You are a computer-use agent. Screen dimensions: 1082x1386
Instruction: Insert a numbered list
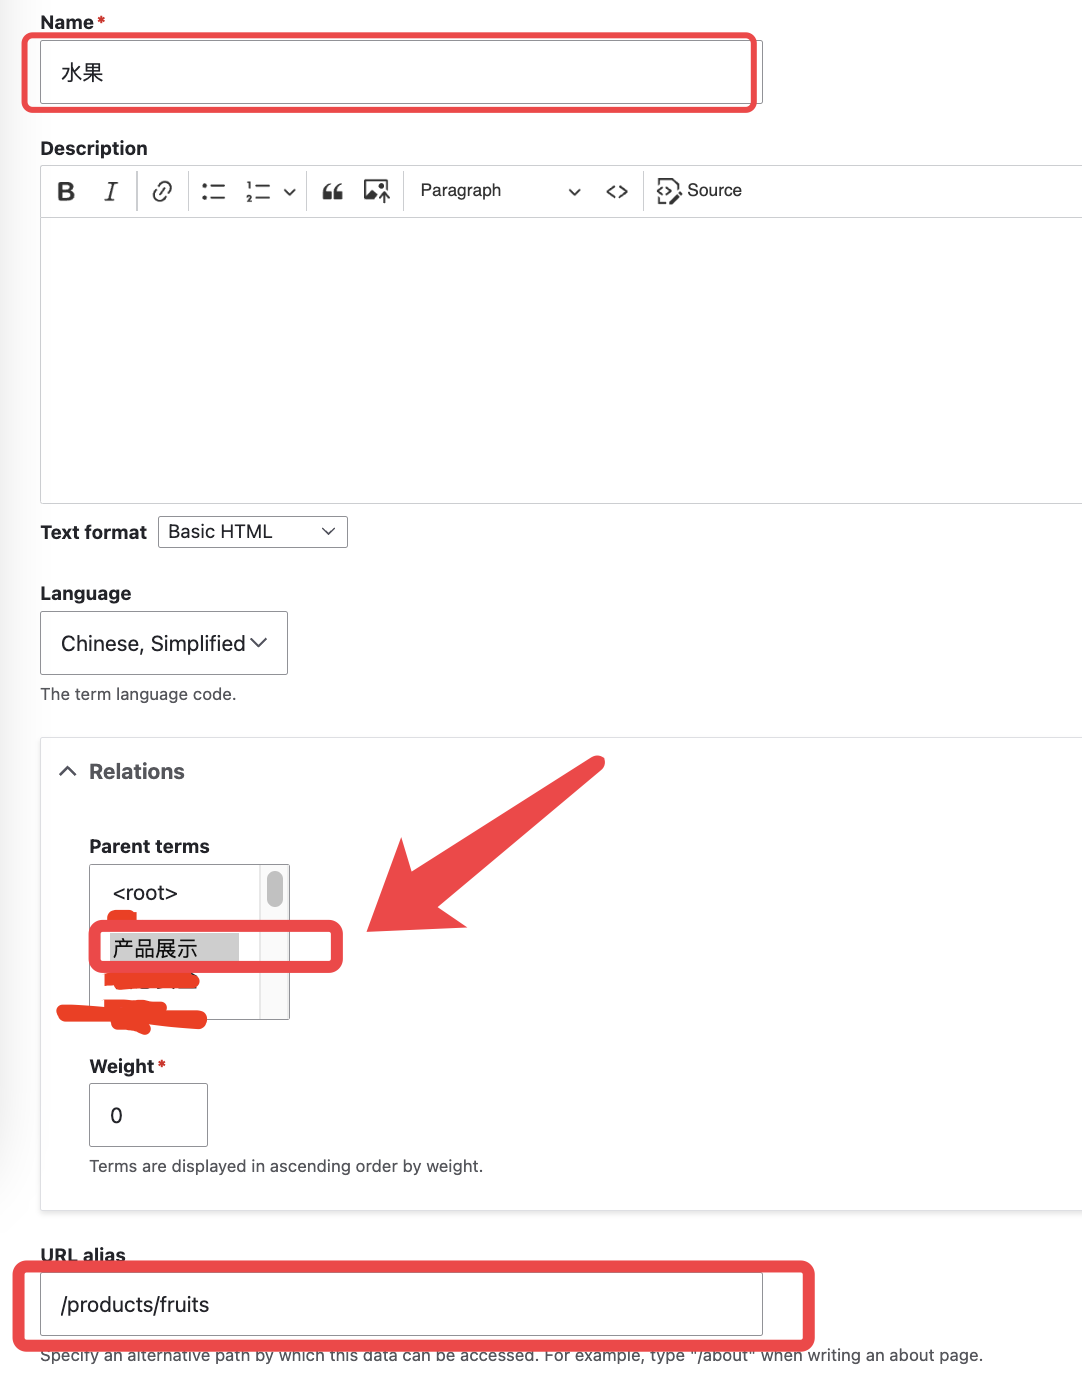point(258,191)
